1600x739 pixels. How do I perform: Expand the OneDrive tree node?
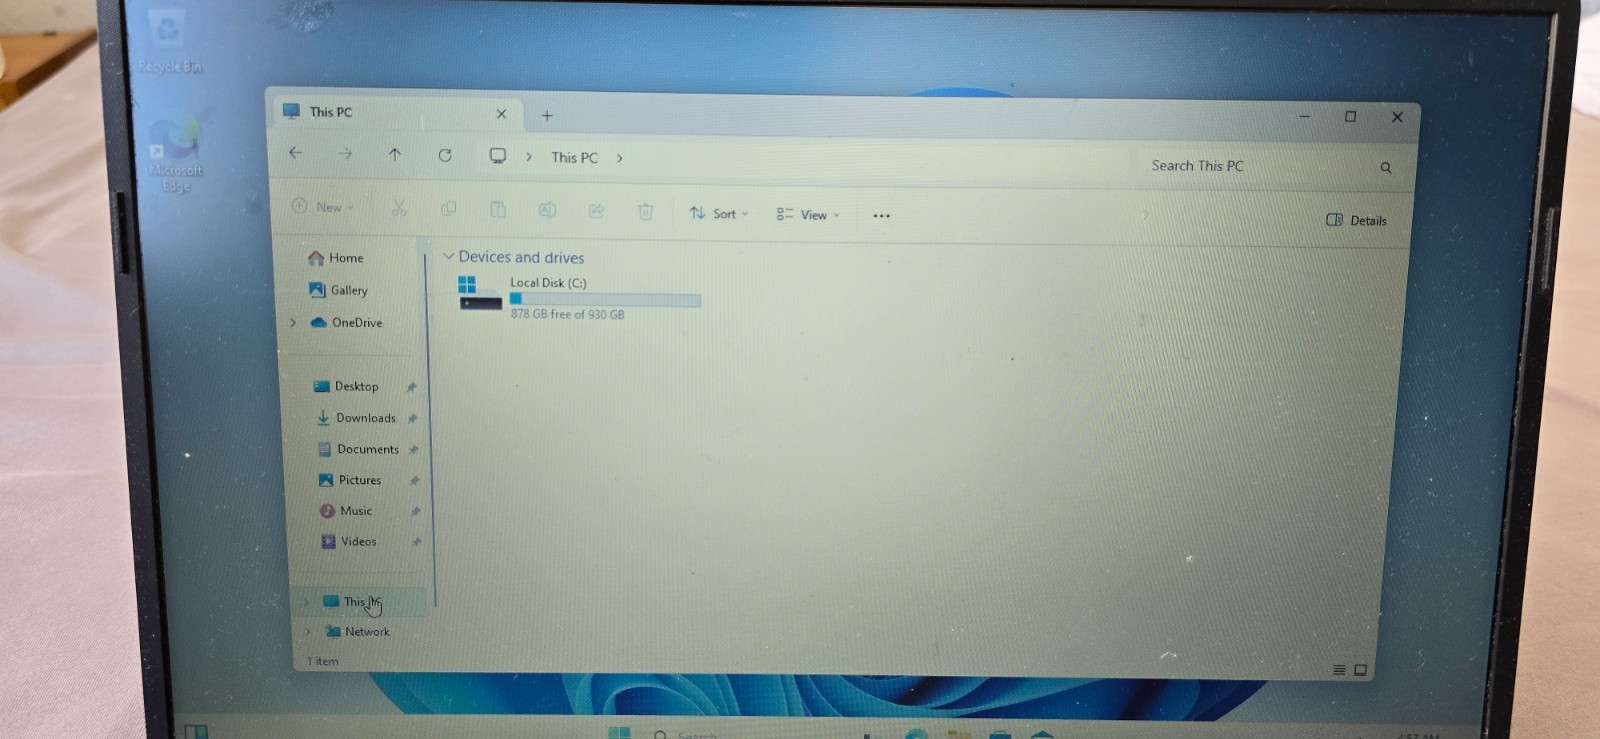click(x=293, y=322)
